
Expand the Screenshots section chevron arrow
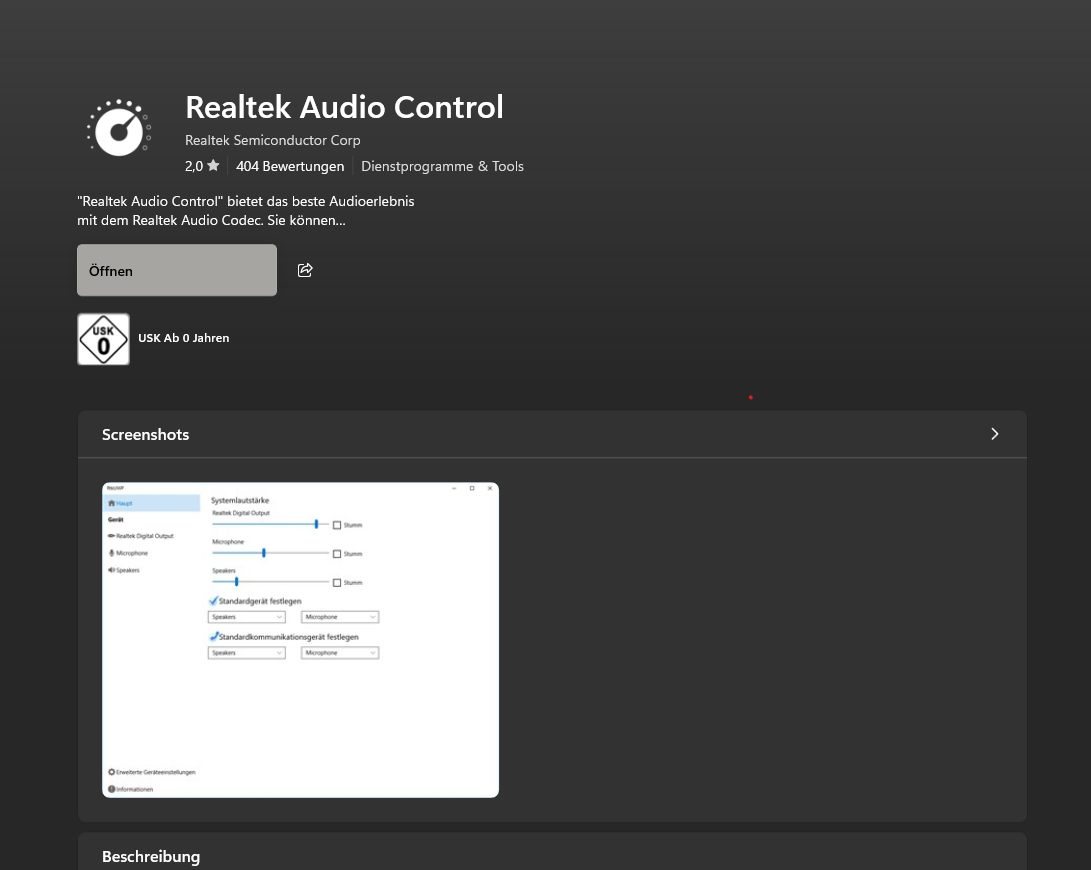tap(994, 434)
